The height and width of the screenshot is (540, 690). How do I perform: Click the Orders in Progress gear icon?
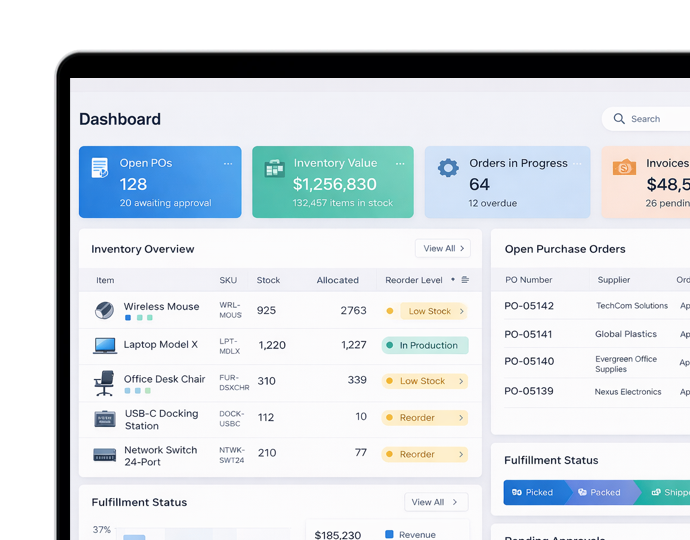(448, 168)
